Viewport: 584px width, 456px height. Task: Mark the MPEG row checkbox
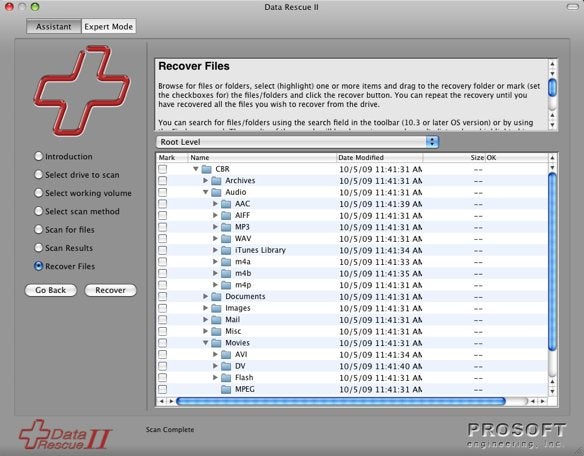pos(162,389)
